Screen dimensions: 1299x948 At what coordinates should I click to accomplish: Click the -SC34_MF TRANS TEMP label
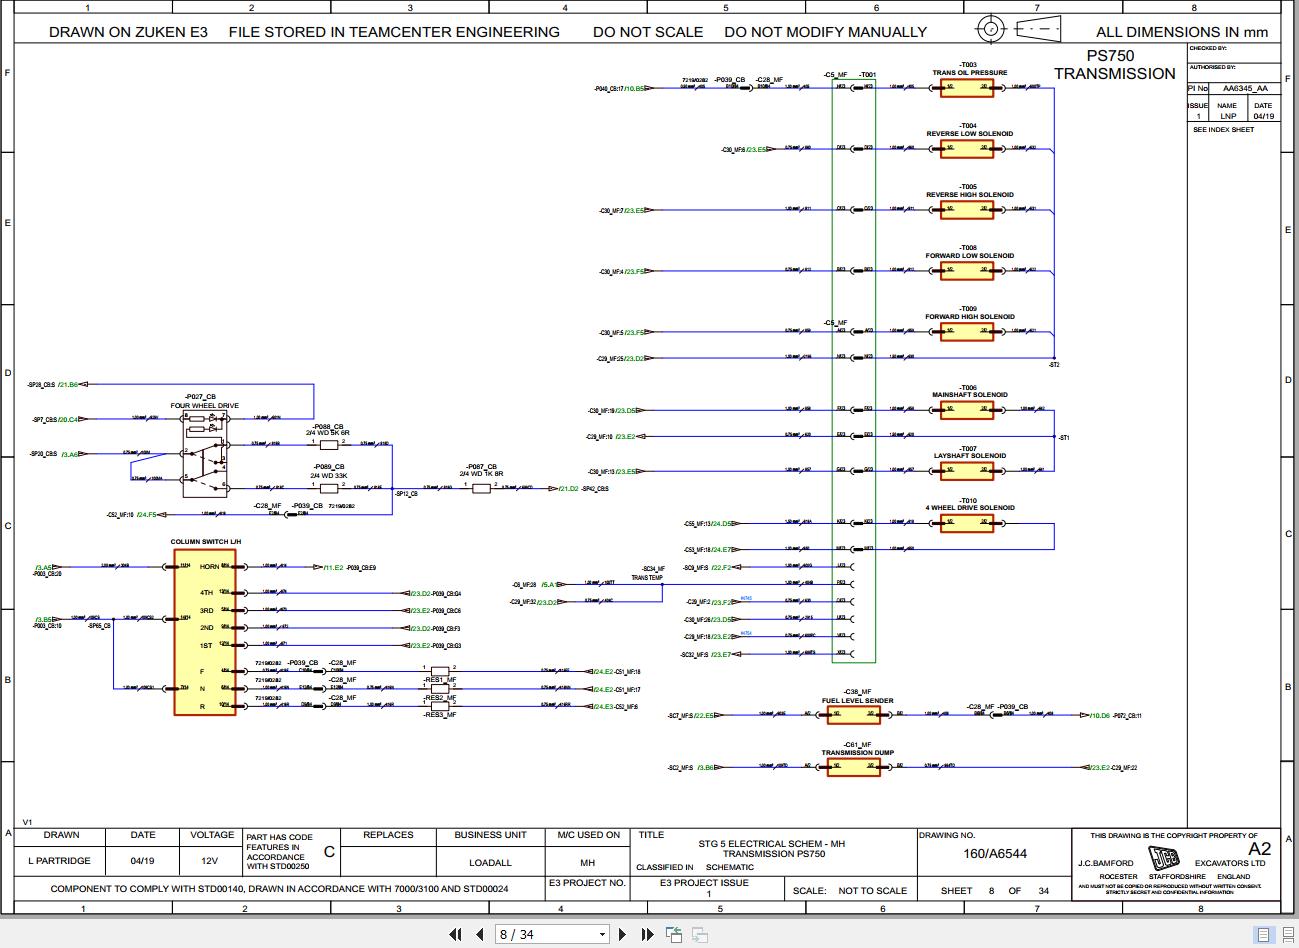coord(648,573)
